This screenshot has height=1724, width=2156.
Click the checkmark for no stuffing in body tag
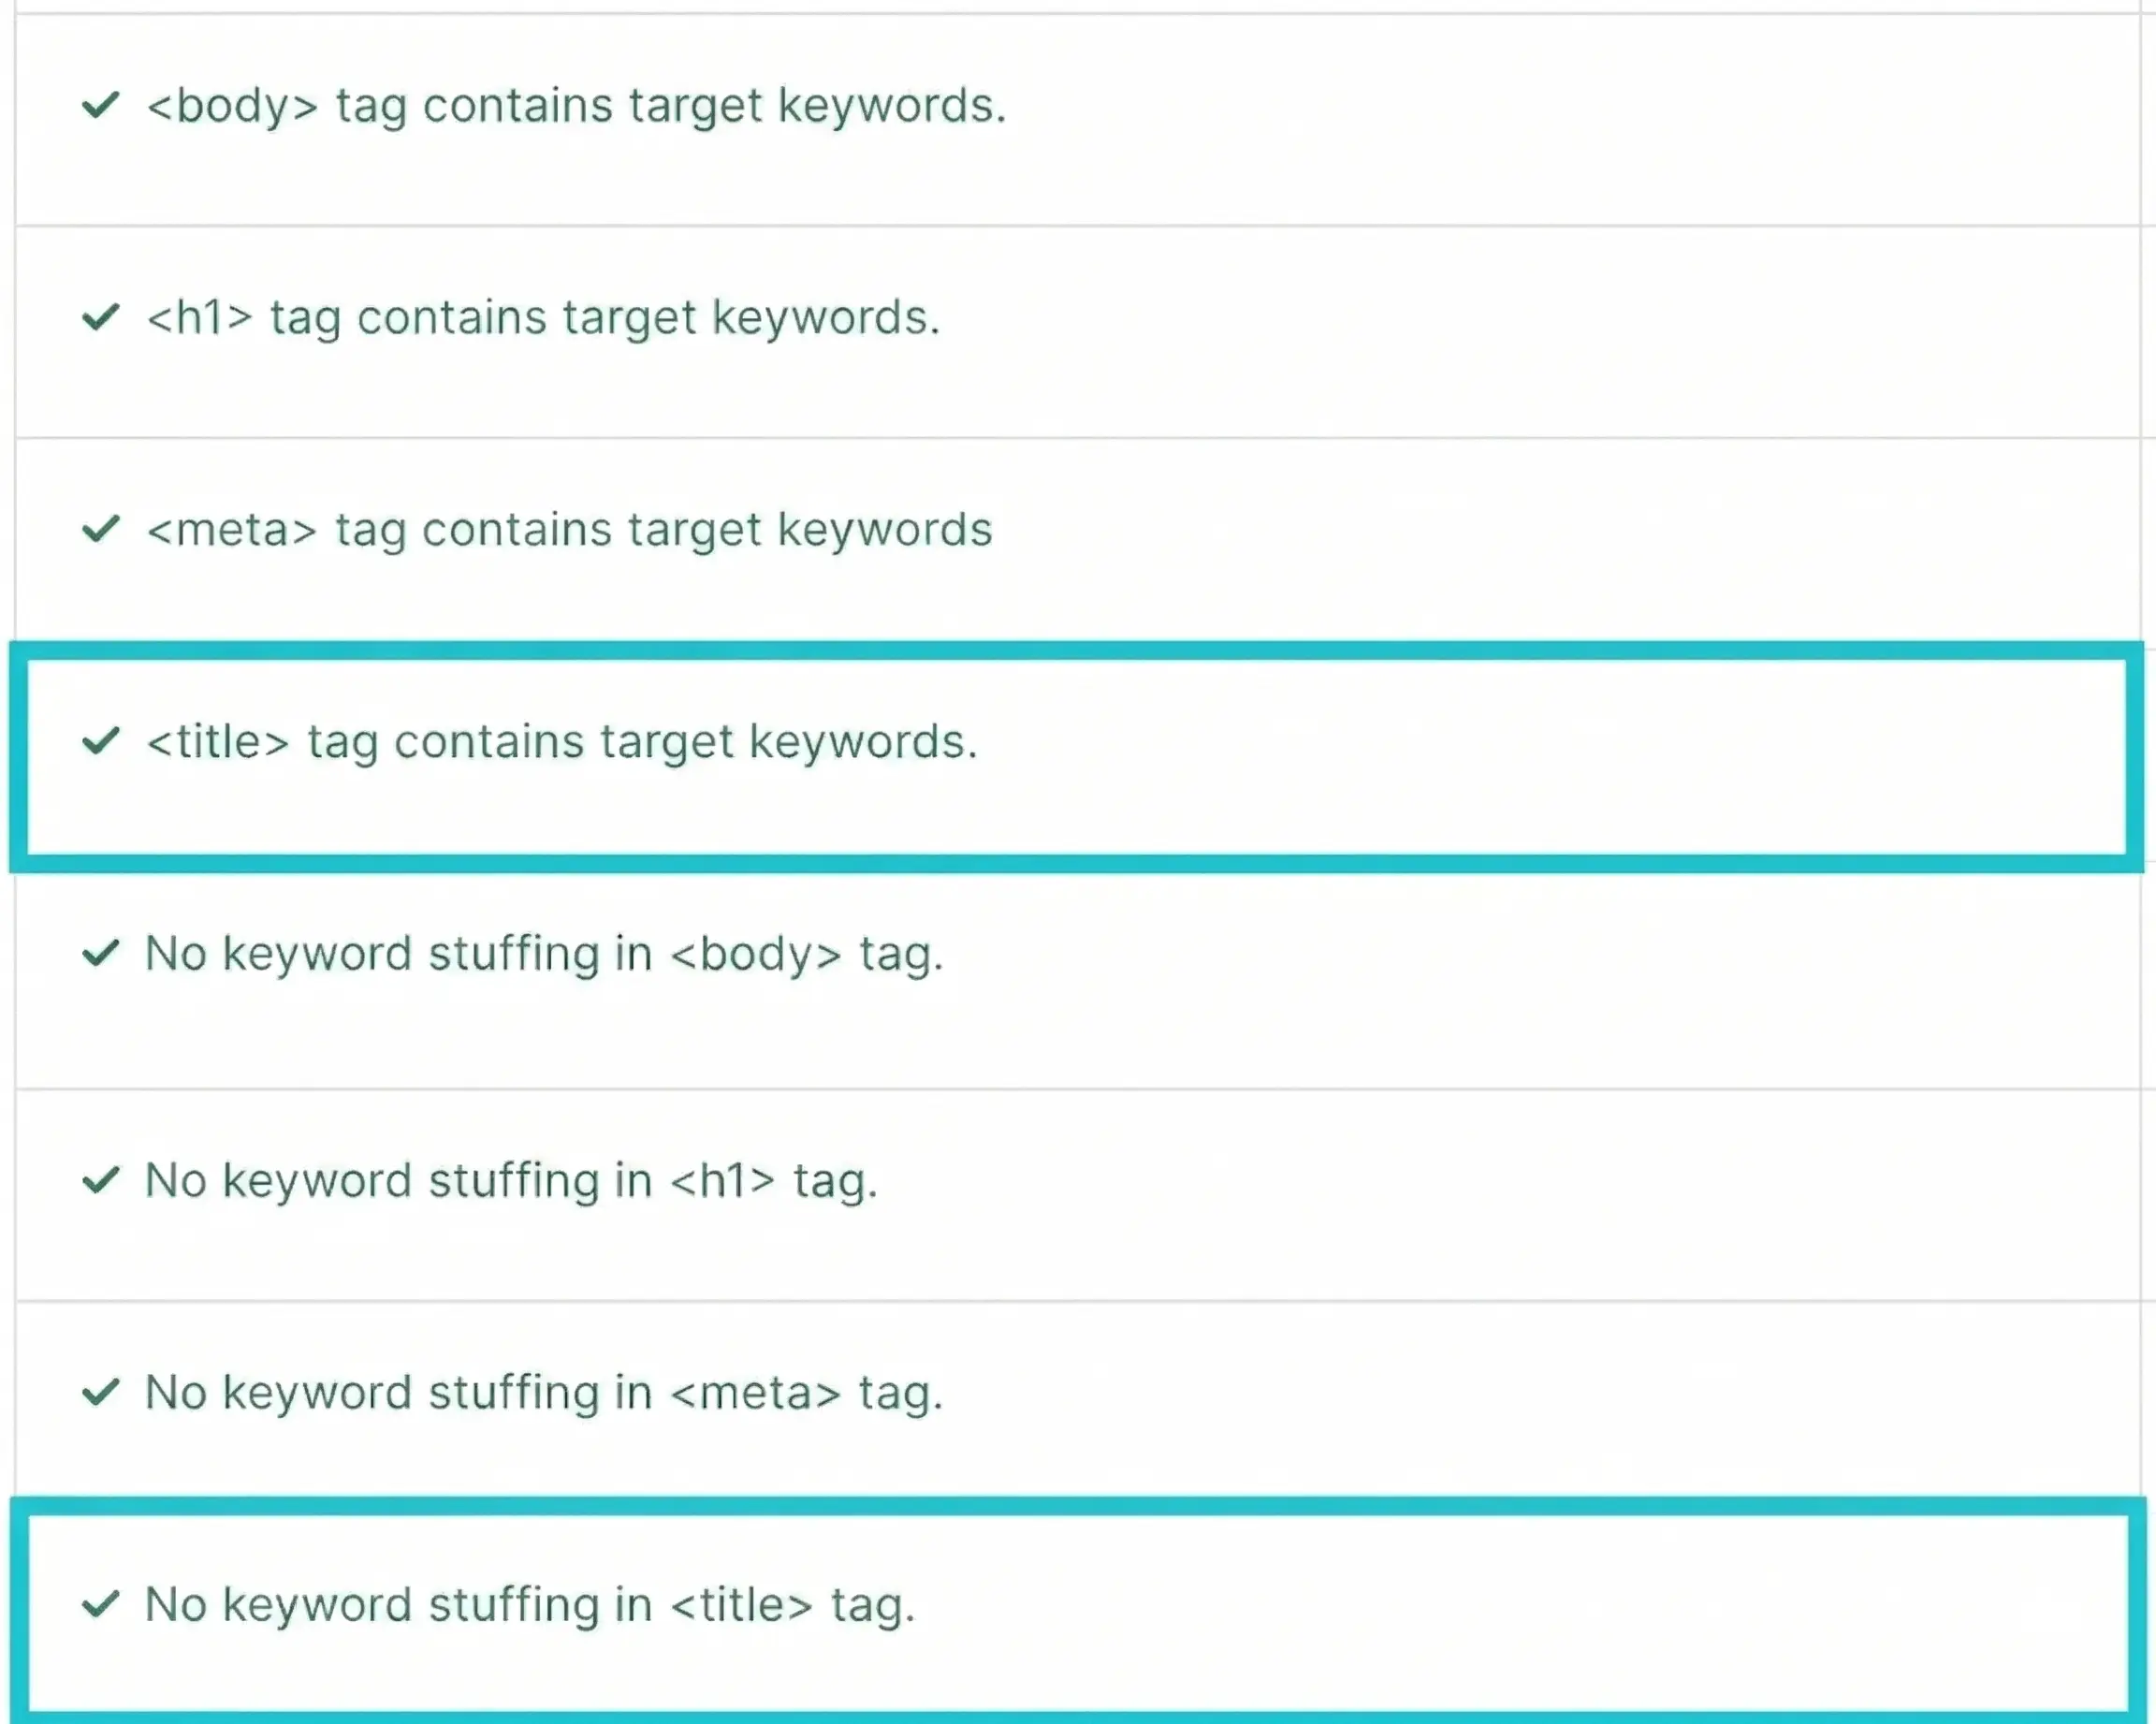101,953
